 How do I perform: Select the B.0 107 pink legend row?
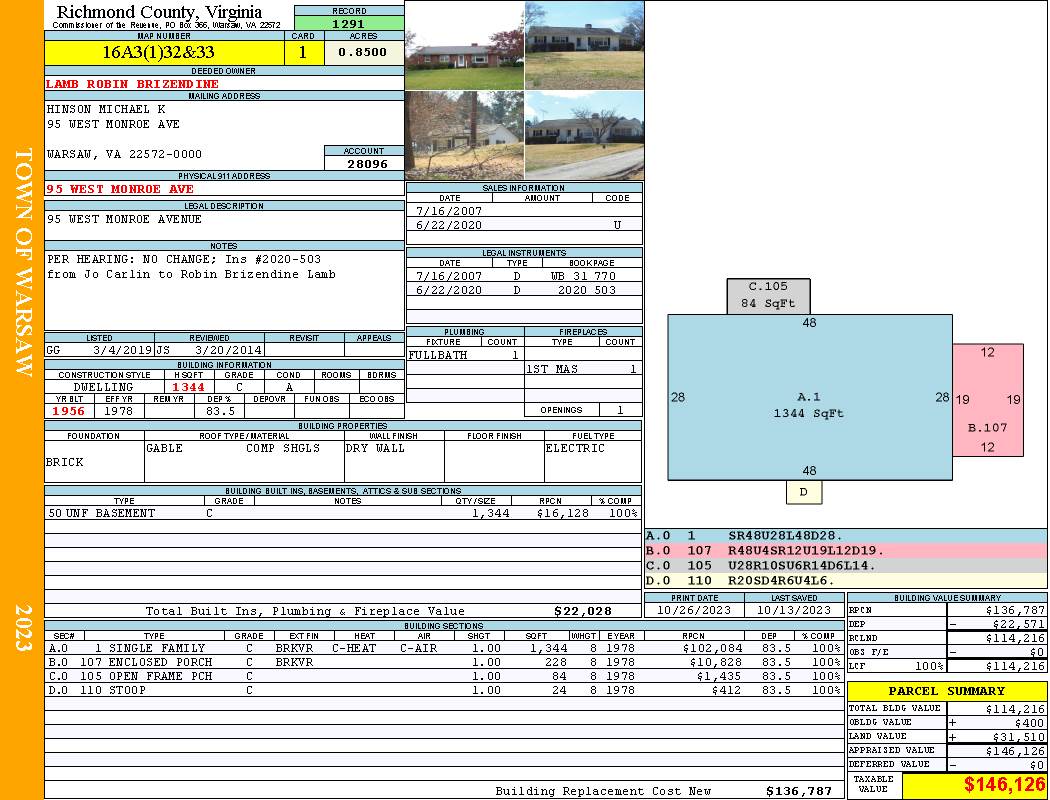[845, 550]
